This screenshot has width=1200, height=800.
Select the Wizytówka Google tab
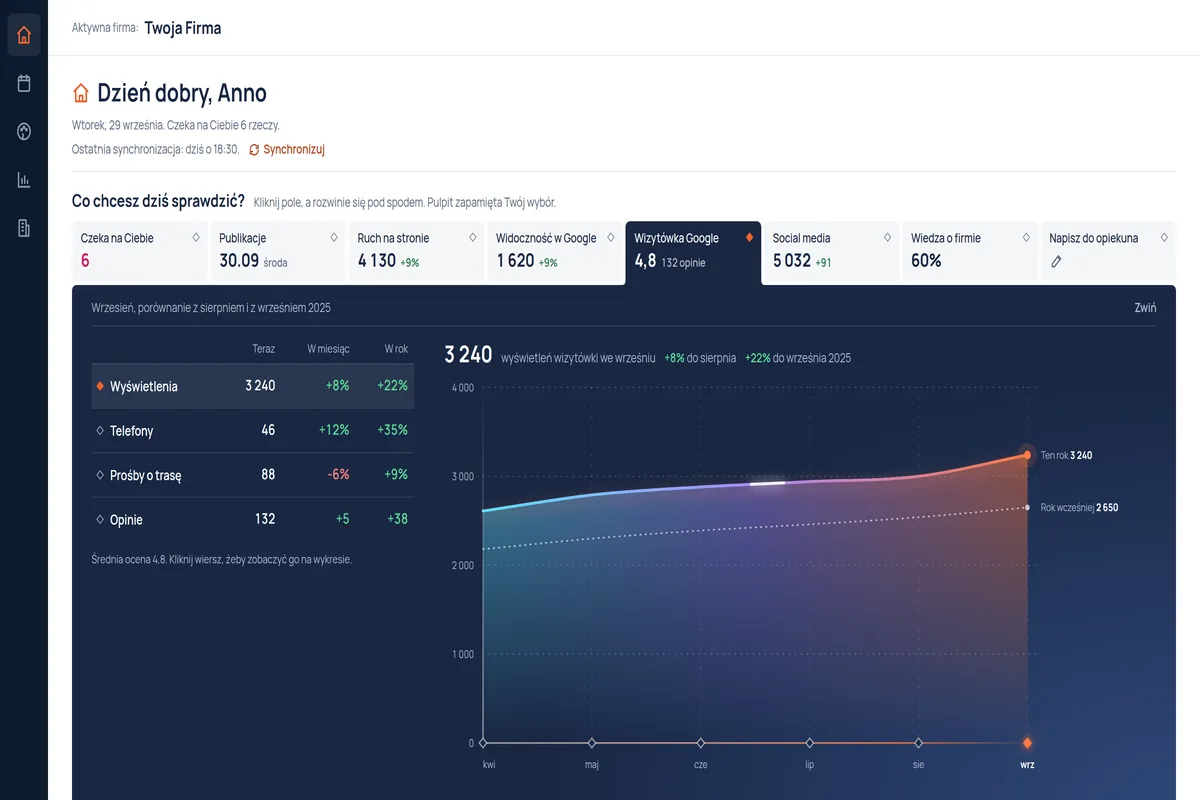pos(693,253)
